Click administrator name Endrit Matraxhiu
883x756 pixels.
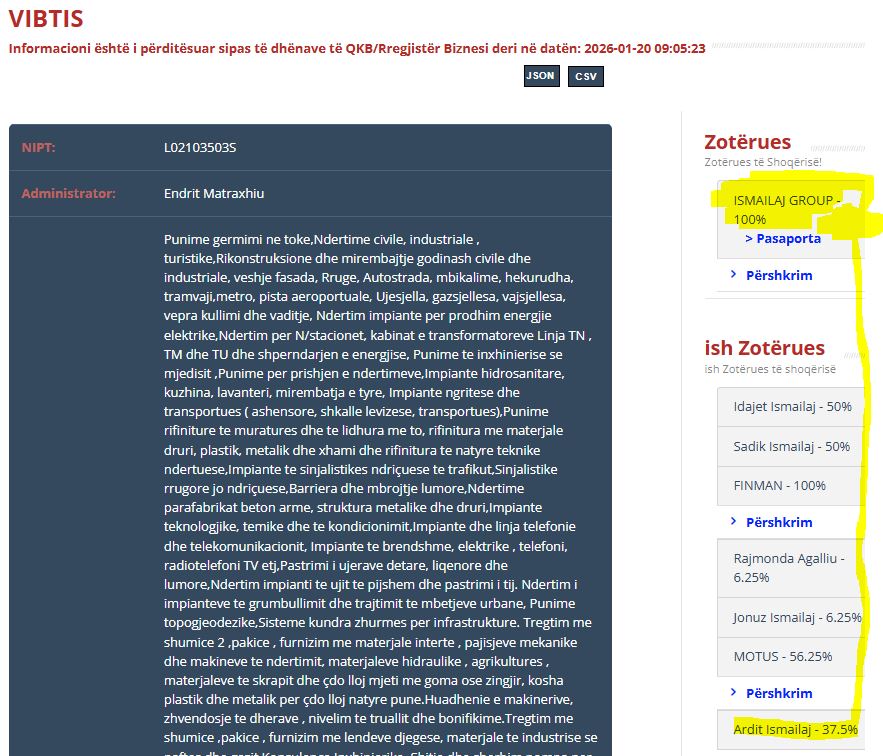click(214, 193)
